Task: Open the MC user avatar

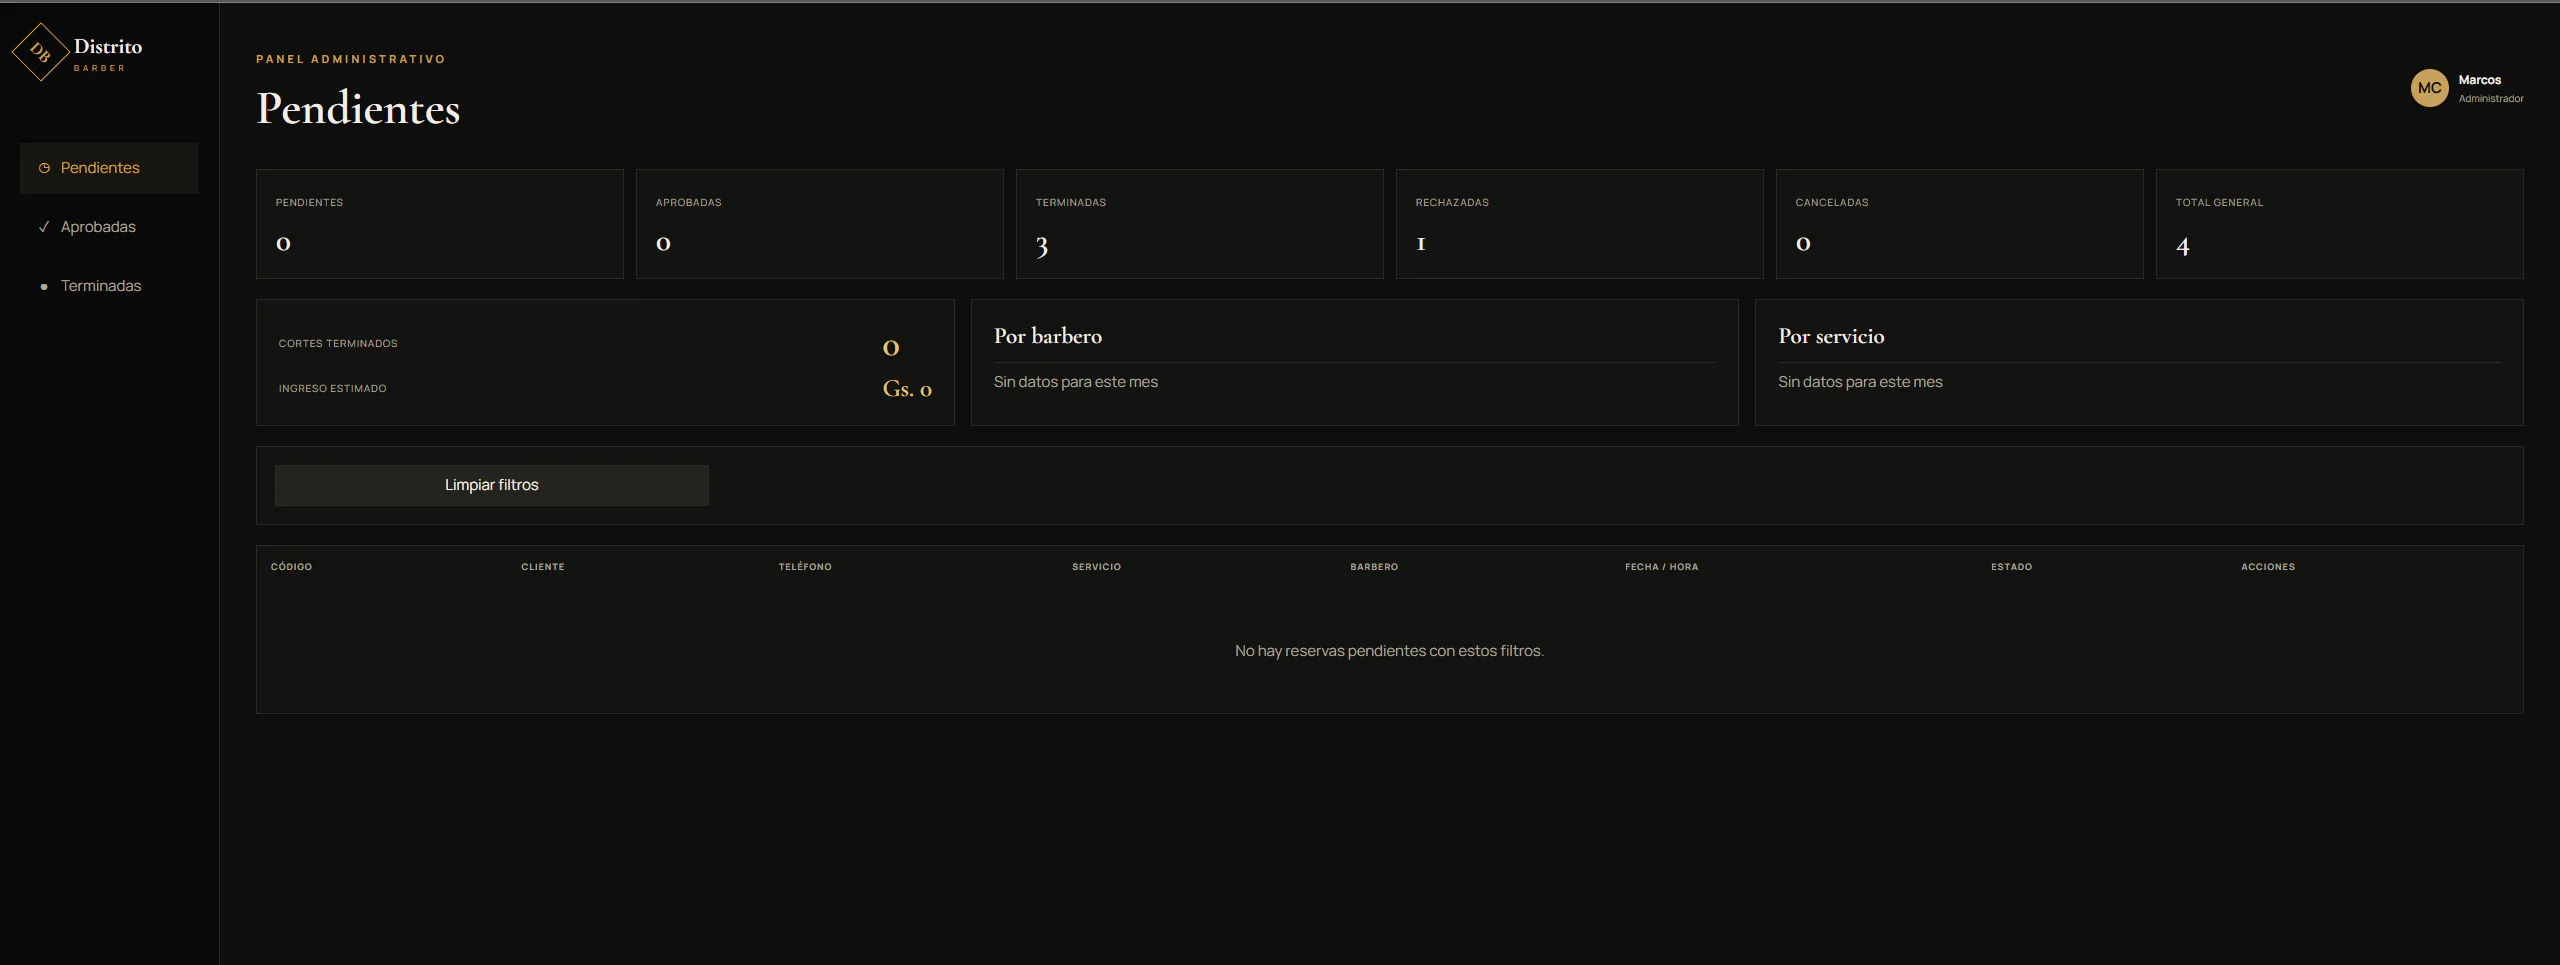Action: point(2429,88)
